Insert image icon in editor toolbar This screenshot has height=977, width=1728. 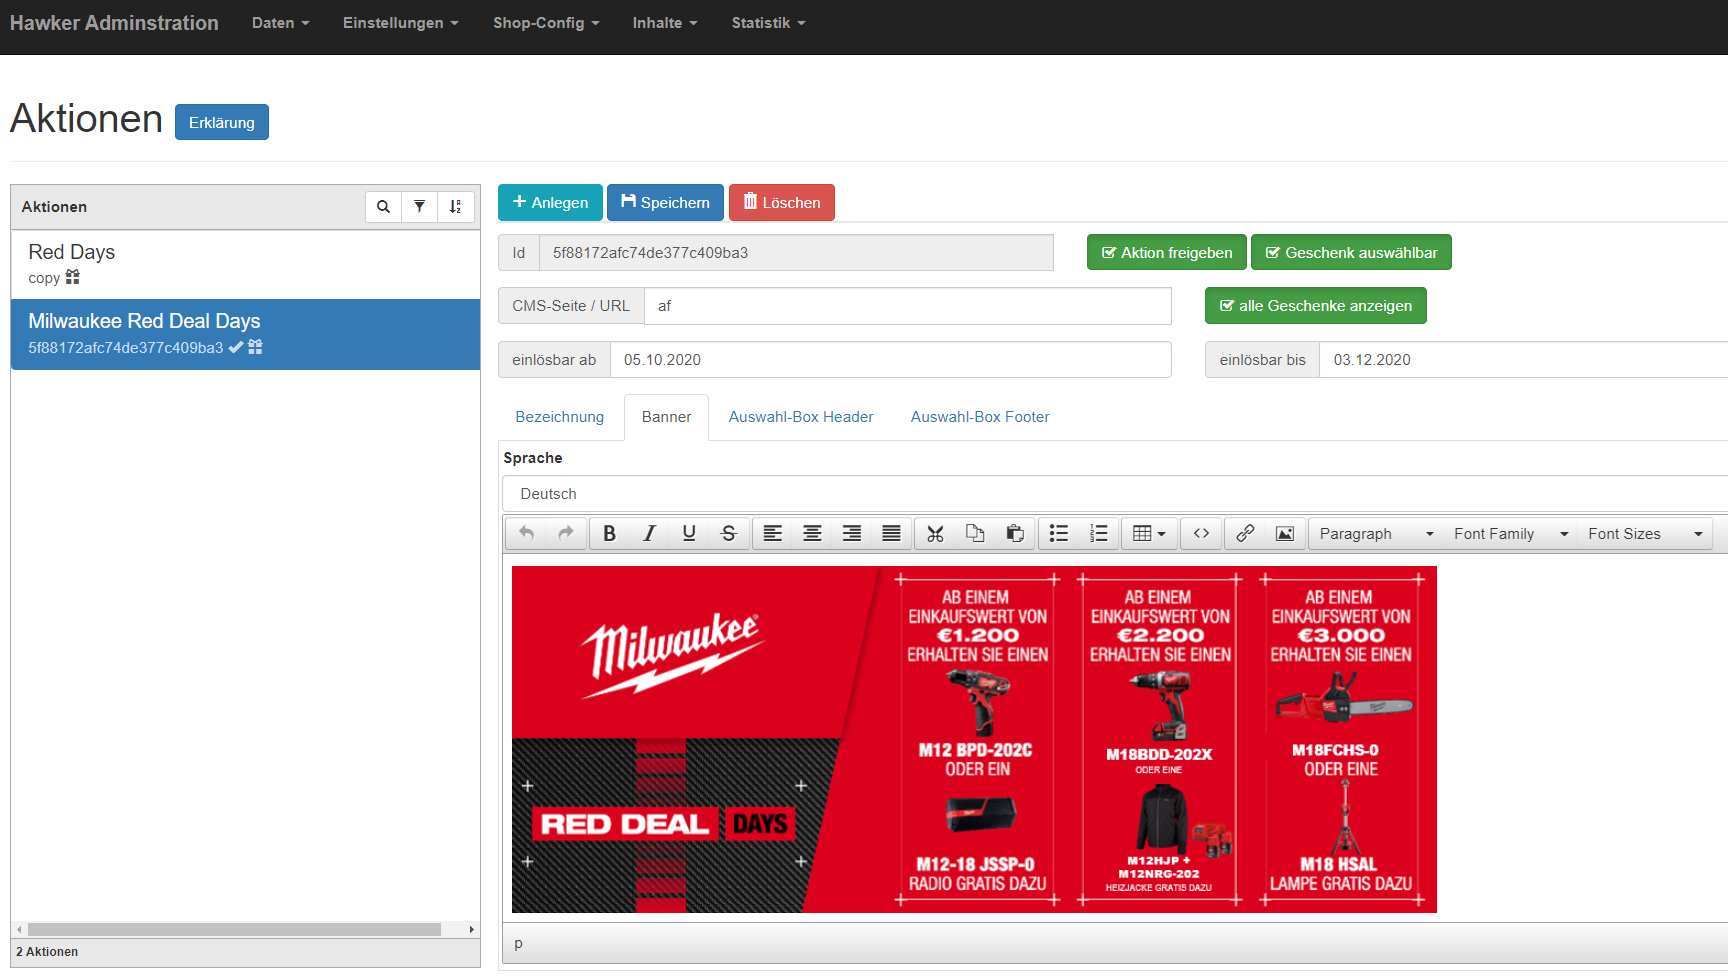(x=1285, y=534)
